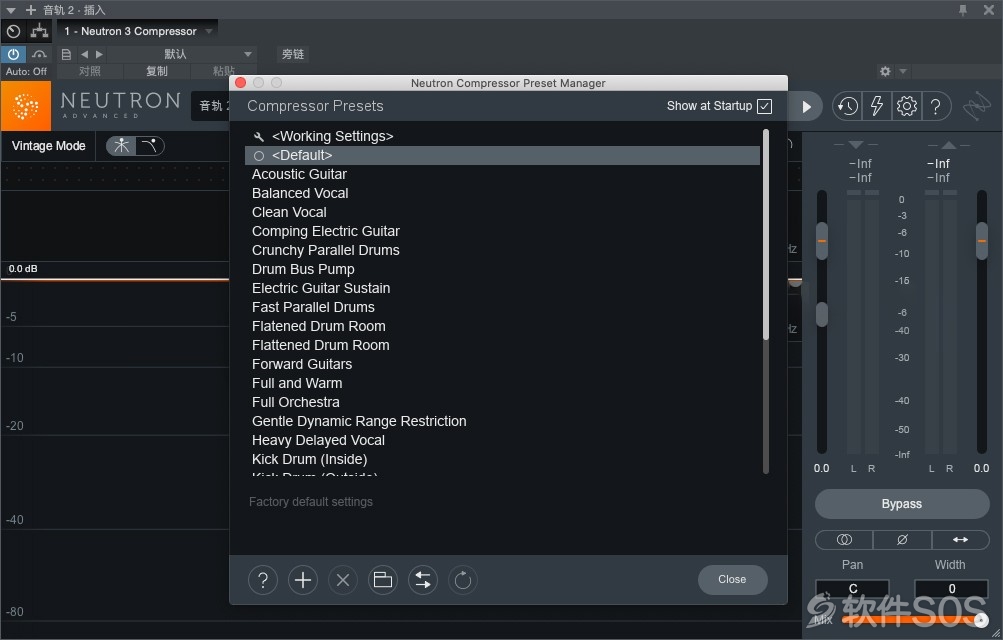The width and height of the screenshot is (1003, 640).
Task: Select the Clean Vocal preset
Action: [502, 212]
